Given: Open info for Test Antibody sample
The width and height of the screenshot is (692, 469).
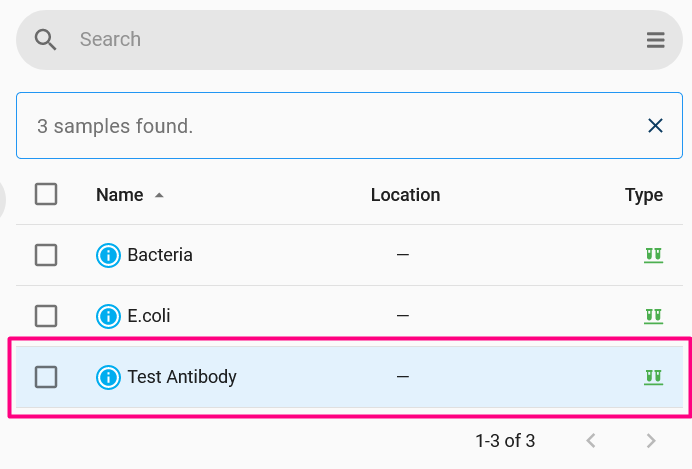Looking at the screenshot, I should (x=108, y=377).
